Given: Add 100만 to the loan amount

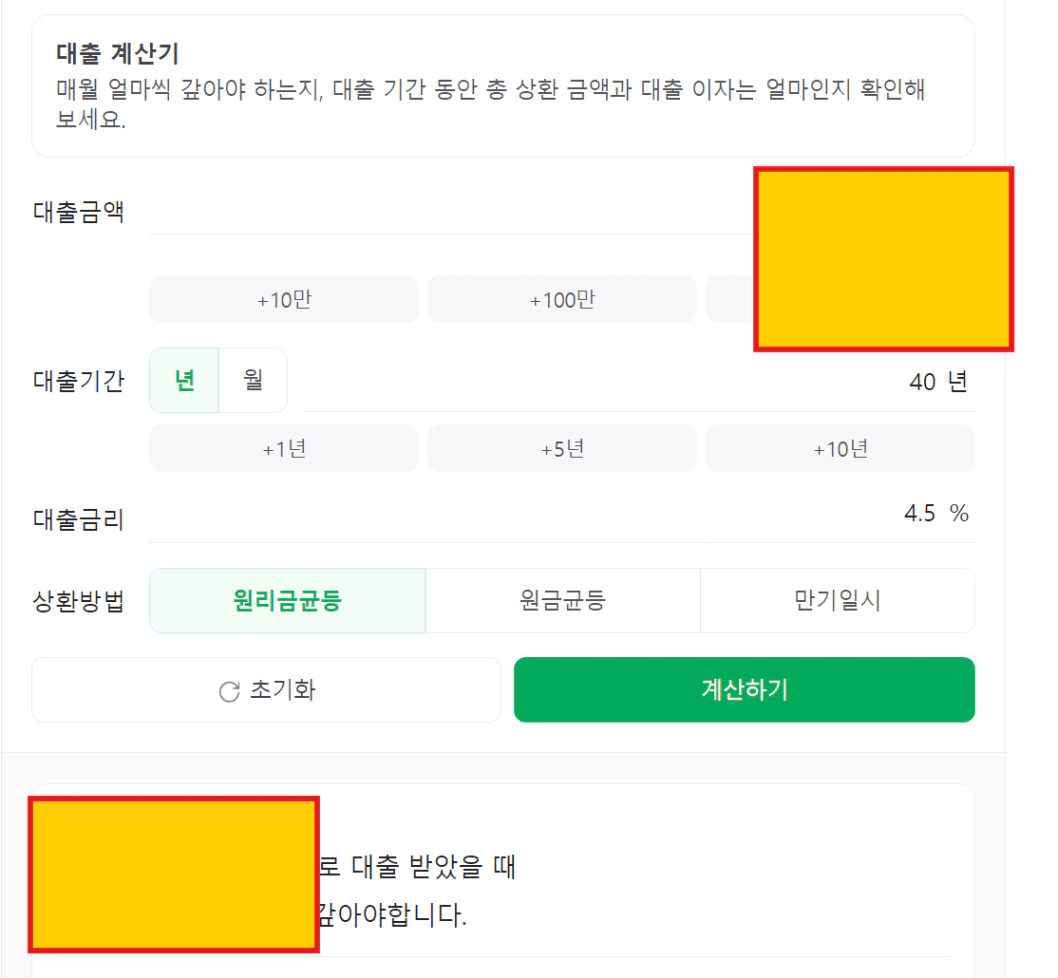Looking at the screenshot, I should [x=562, y=299].
